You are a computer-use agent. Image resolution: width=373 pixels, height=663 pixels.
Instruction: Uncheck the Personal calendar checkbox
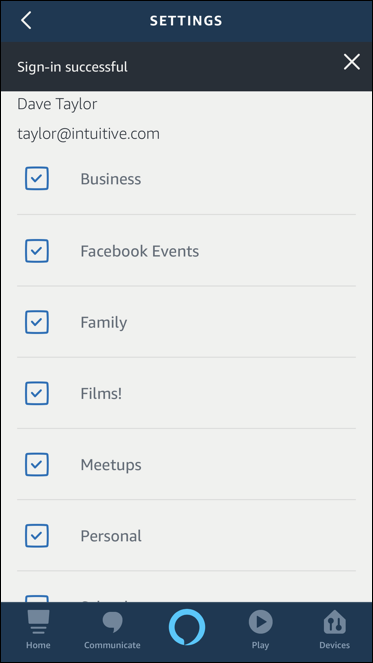37,536
